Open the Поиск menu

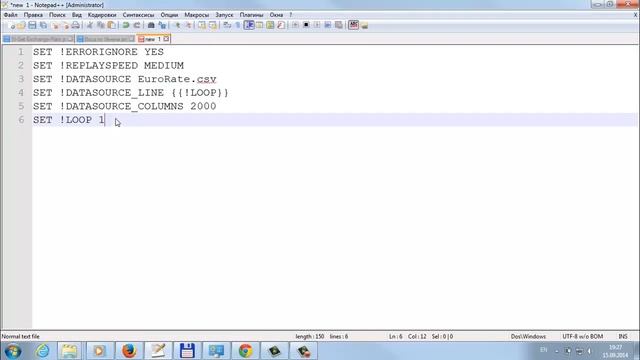(x=57, y=15)
